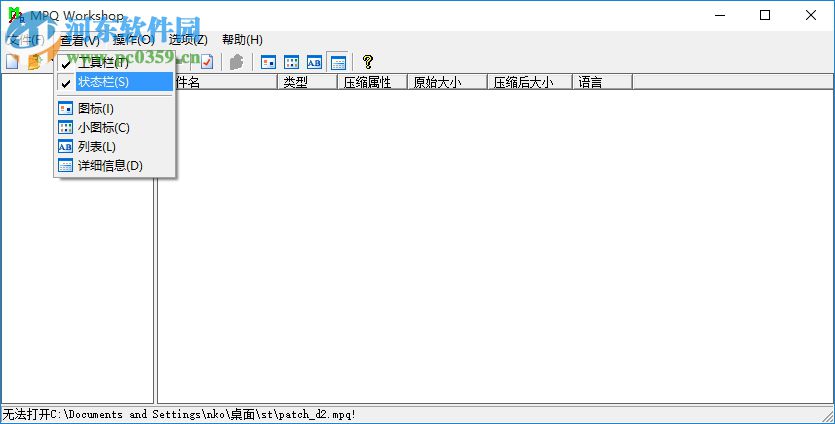The image size is (835, 424).
Task: Sort by the 原始大小 column header
Action: click(x=447, y=82)
